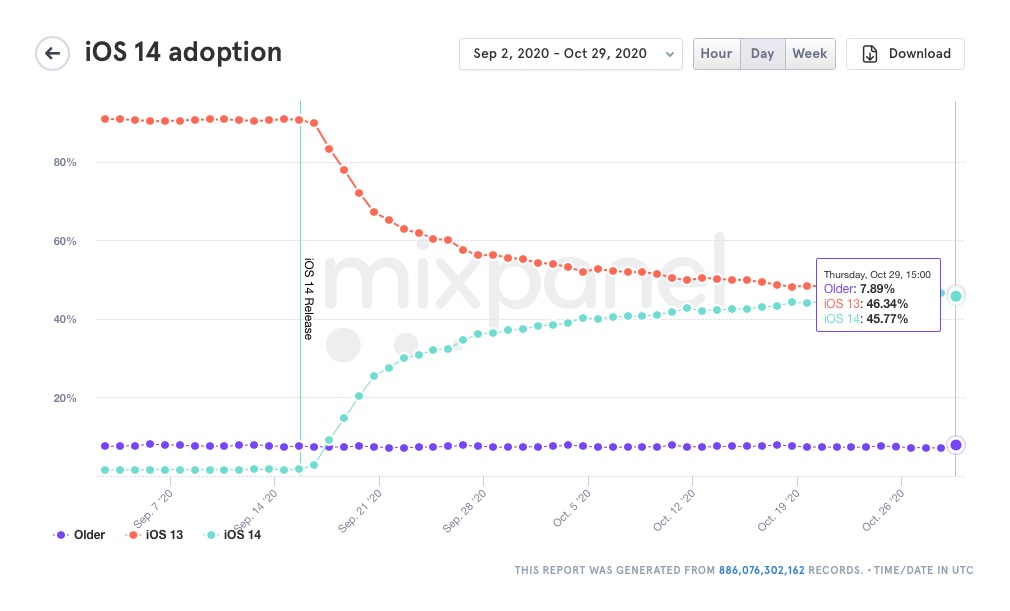Click the red iOS 13 legend dot

[x=133, y=535]
